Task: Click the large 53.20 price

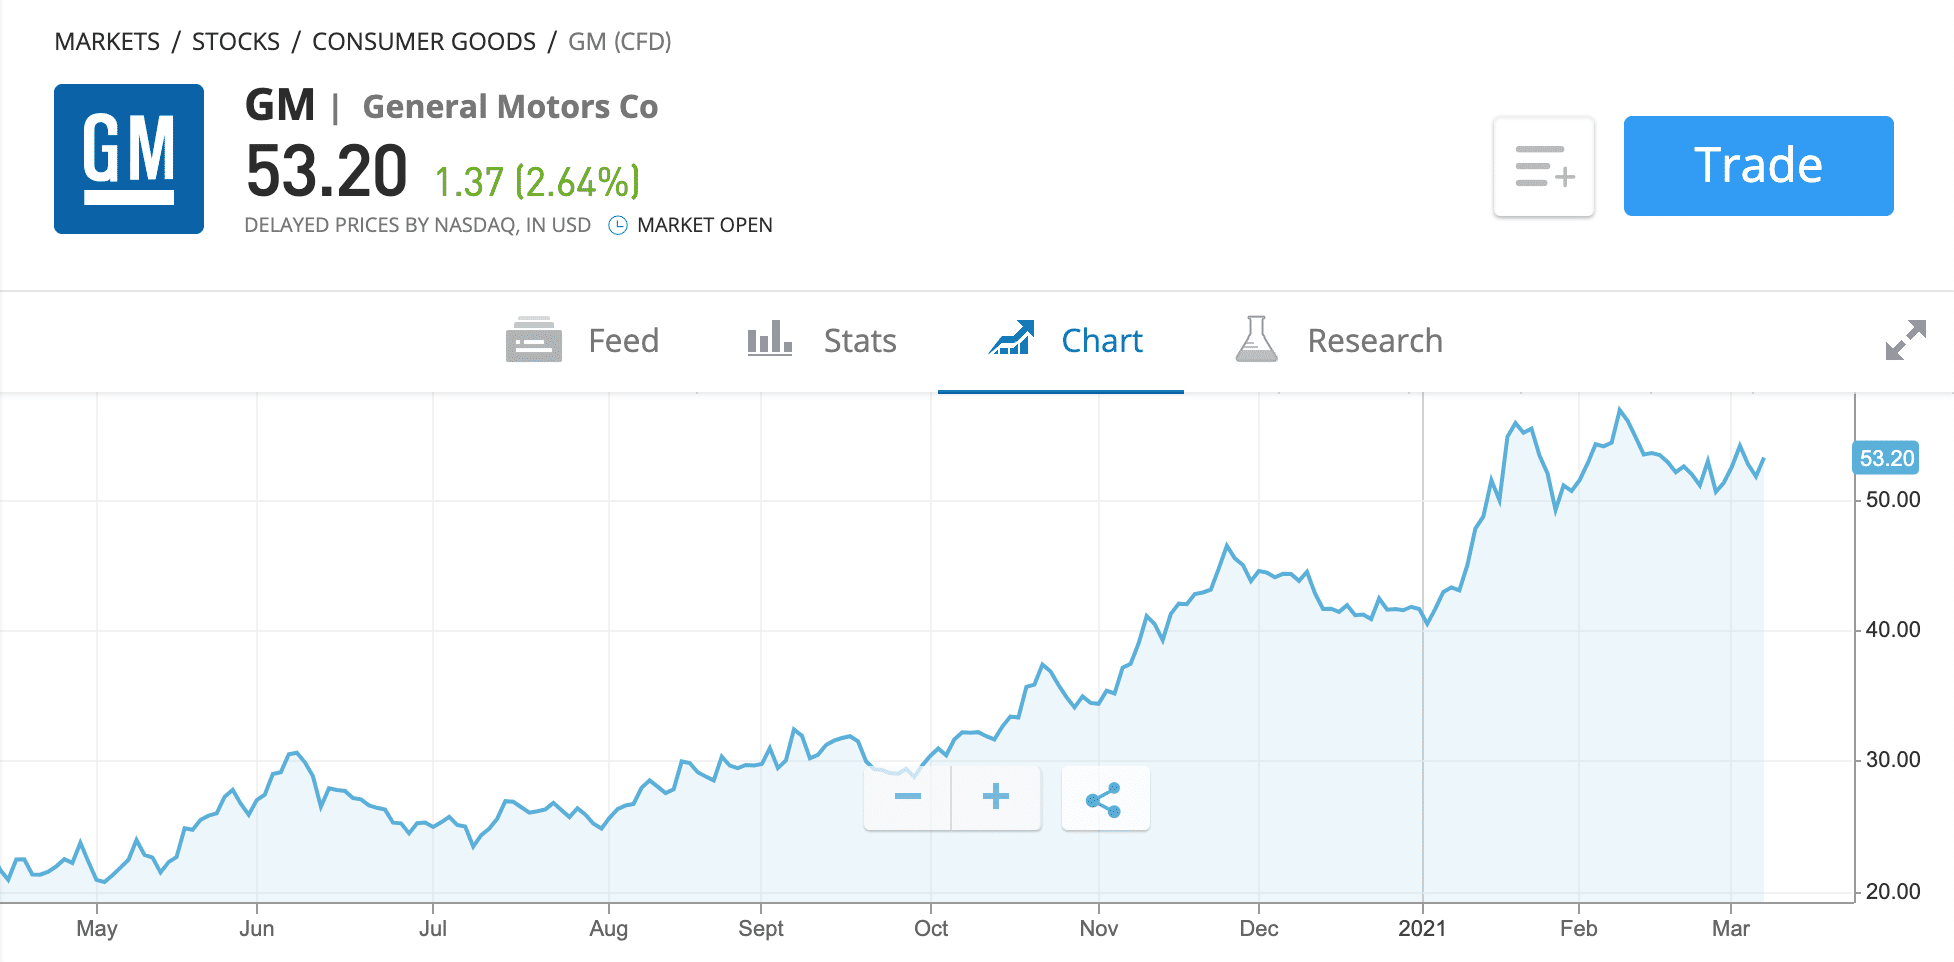Action: click(x=326, y=172)
